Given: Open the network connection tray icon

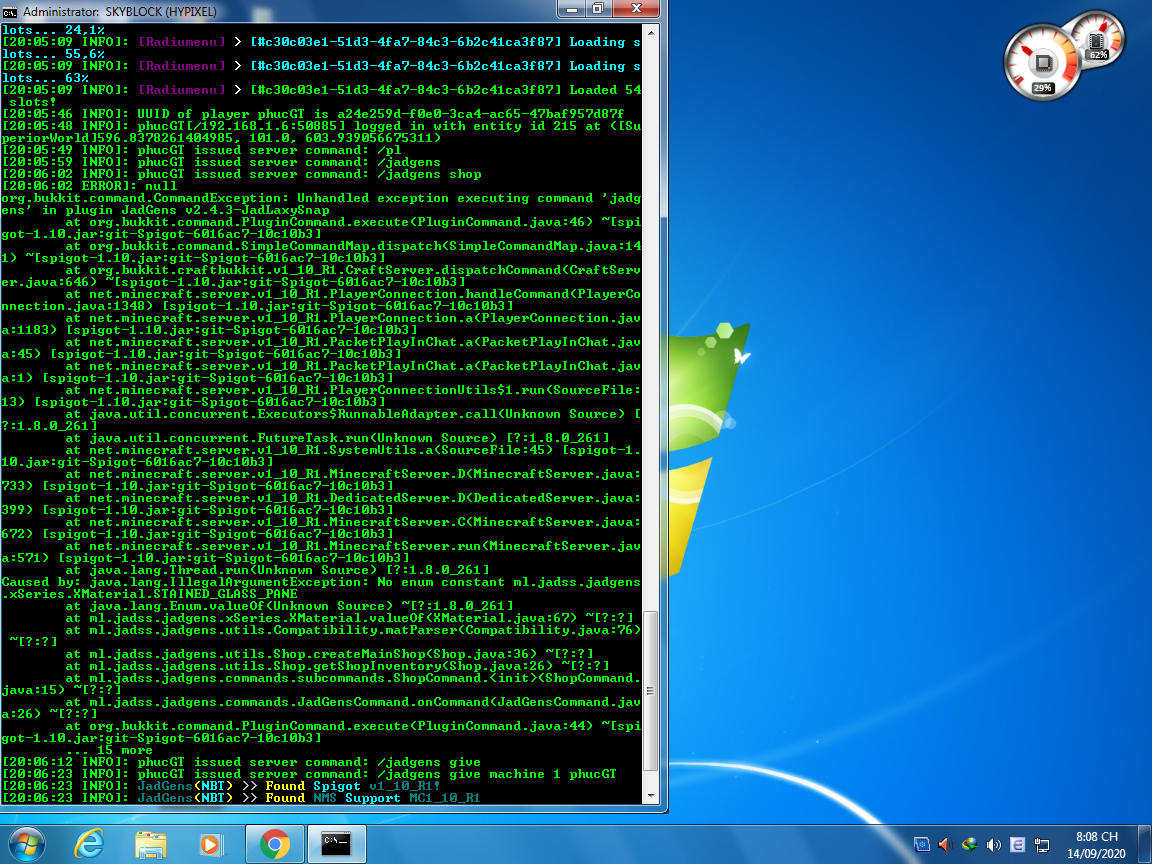Looking at the screenshot, I should 1041,845.
